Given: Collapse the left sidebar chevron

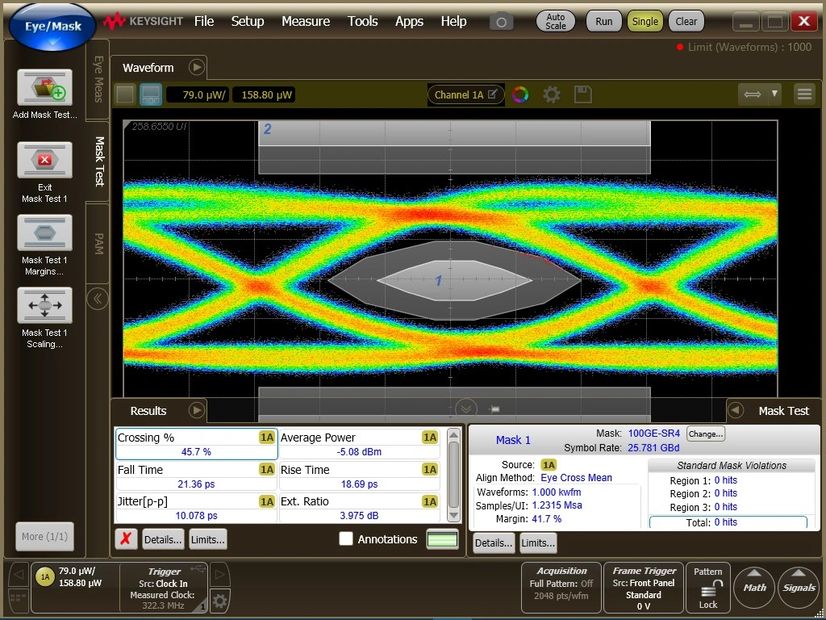Looking at the screenshot, I should [97, 297].
